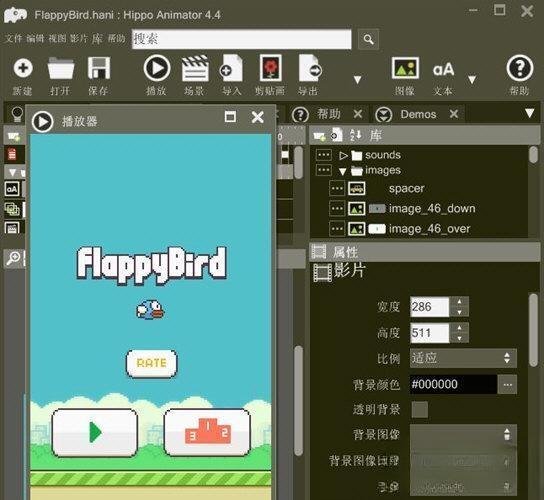Click the lightbulb icon on left tab

17,114
